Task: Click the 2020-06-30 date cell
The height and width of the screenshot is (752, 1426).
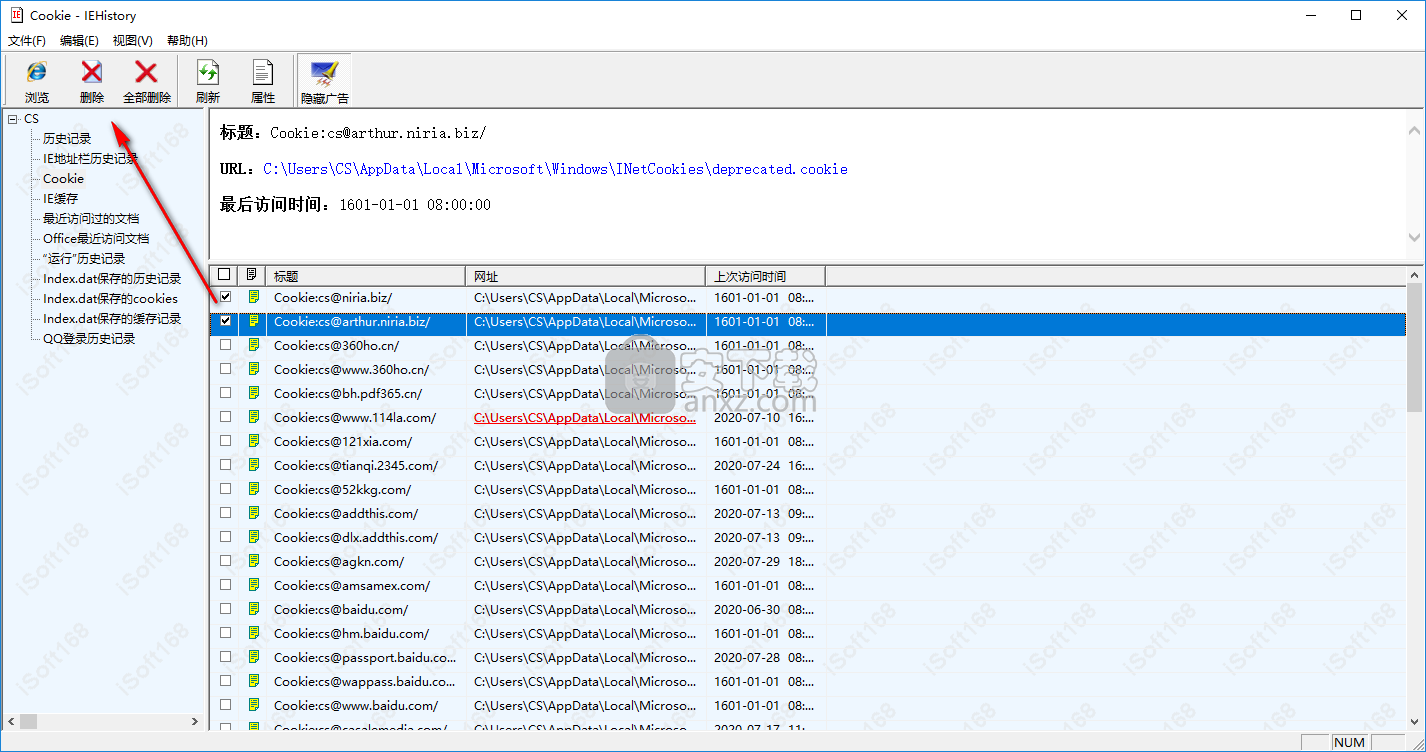Action: click(x=765, y=609)
